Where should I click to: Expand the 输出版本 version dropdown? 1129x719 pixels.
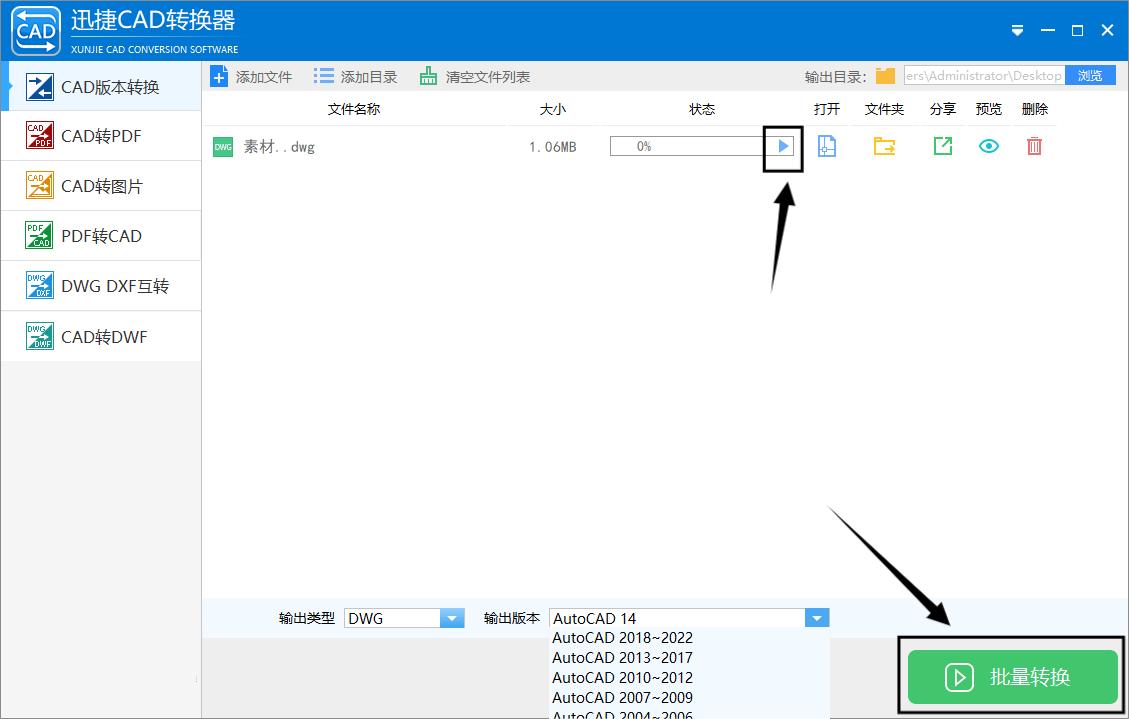coord(816,617)
